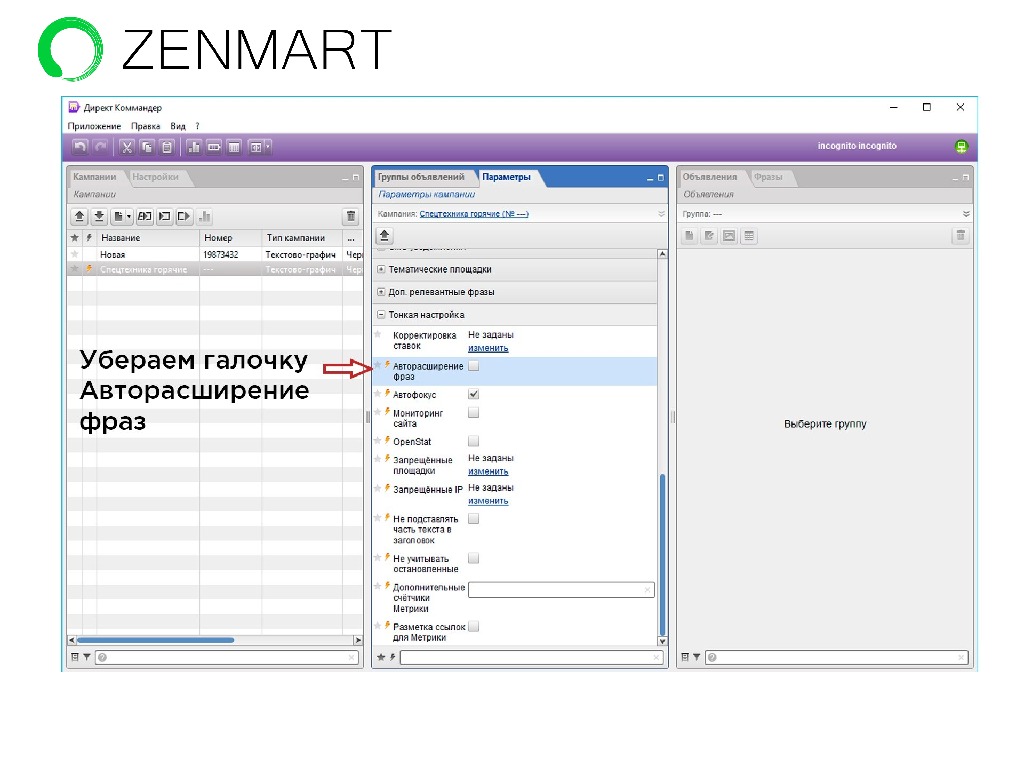Click the download campaigns arrow icon

click(x=99, y=216)
